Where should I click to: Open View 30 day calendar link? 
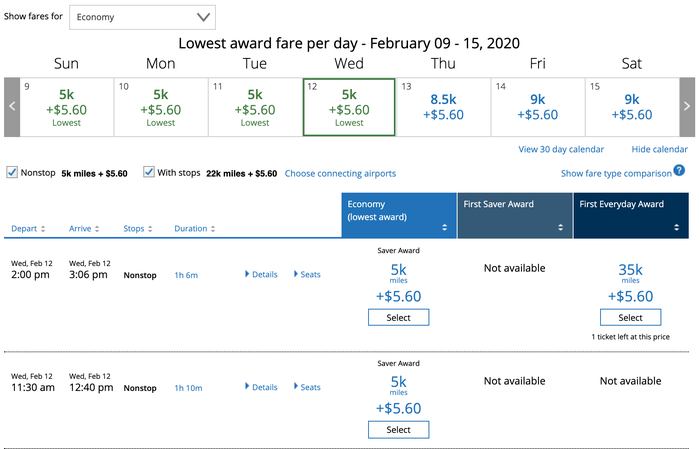click(x=561, y=150)
